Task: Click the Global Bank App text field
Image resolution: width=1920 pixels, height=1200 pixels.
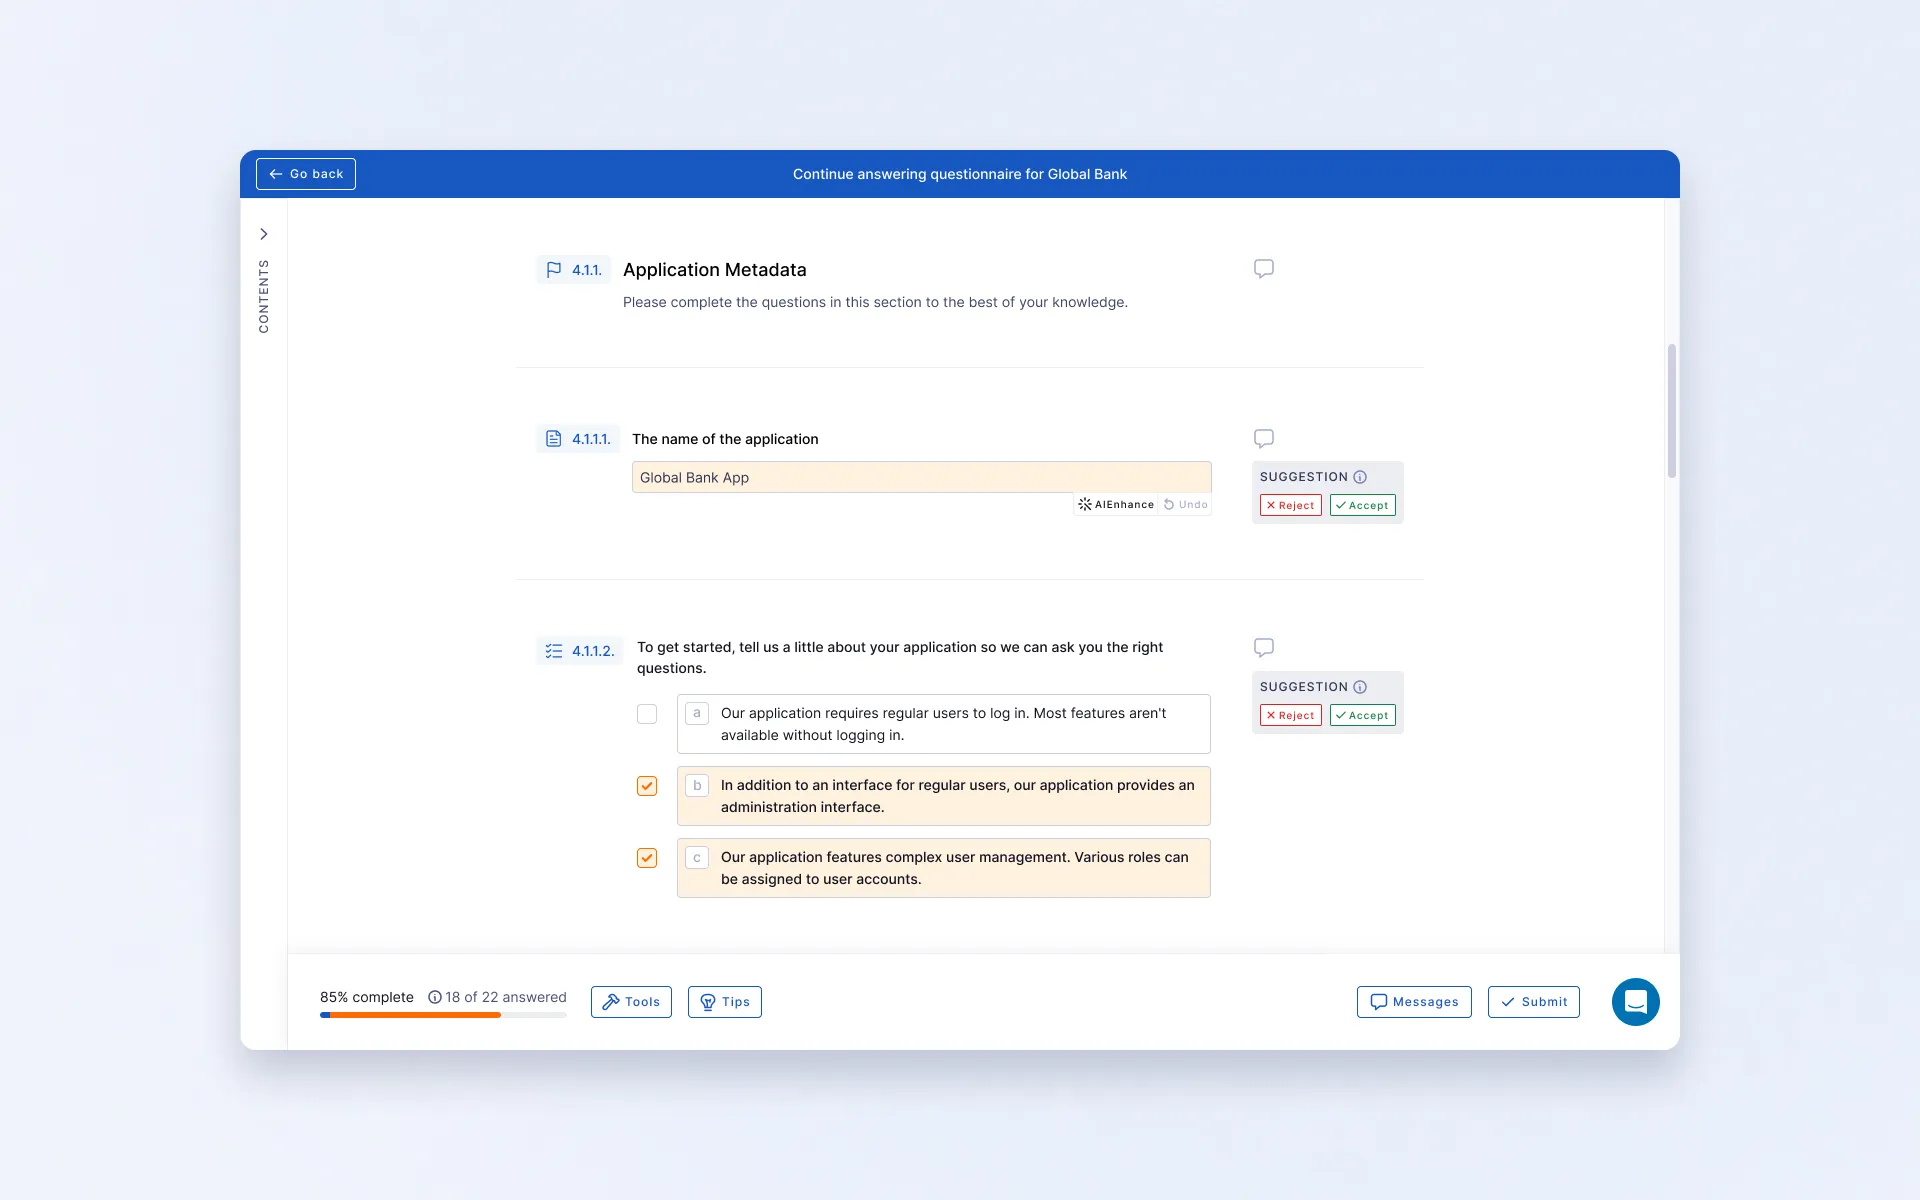Action: coord(921,477)
